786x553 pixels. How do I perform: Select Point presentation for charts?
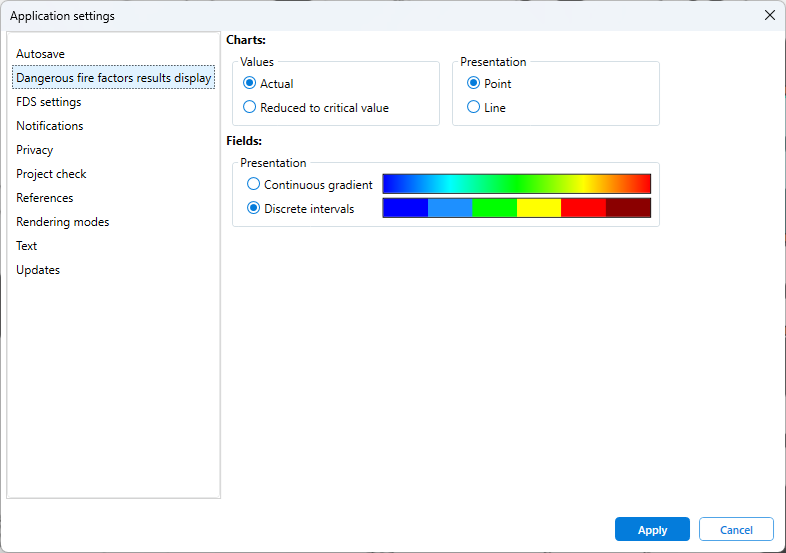474,84
